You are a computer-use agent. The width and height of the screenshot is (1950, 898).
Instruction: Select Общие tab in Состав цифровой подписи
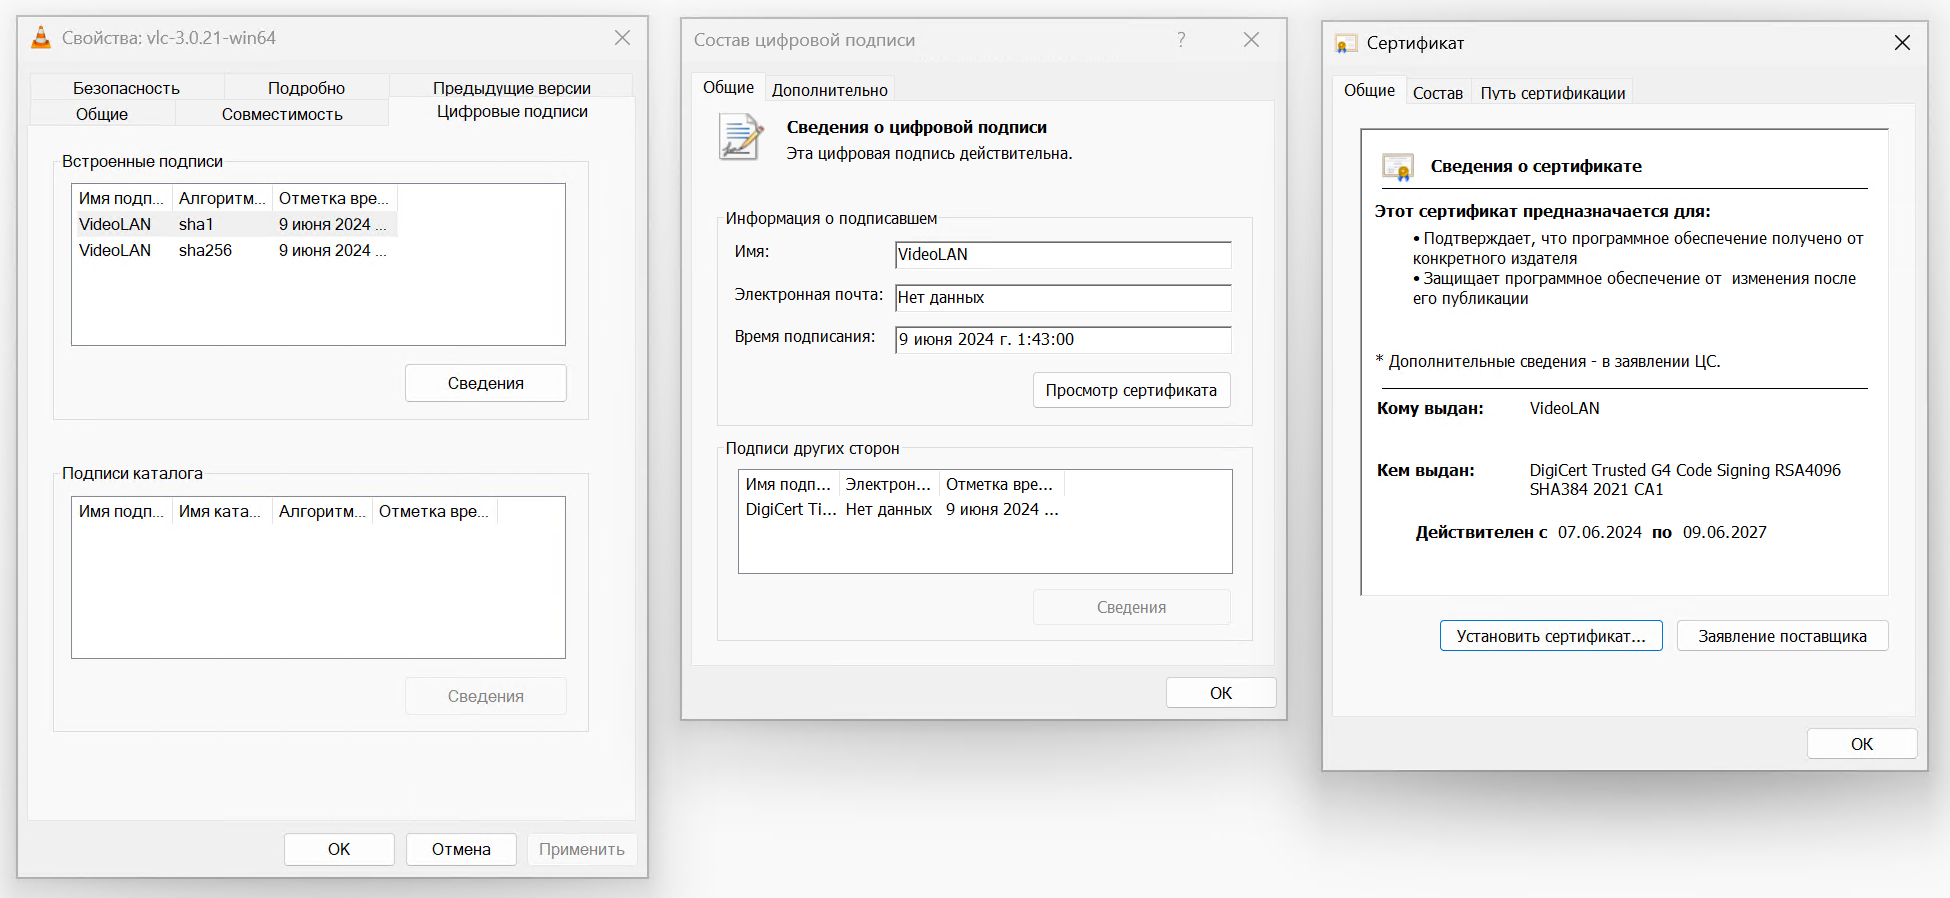click(728, 87)
